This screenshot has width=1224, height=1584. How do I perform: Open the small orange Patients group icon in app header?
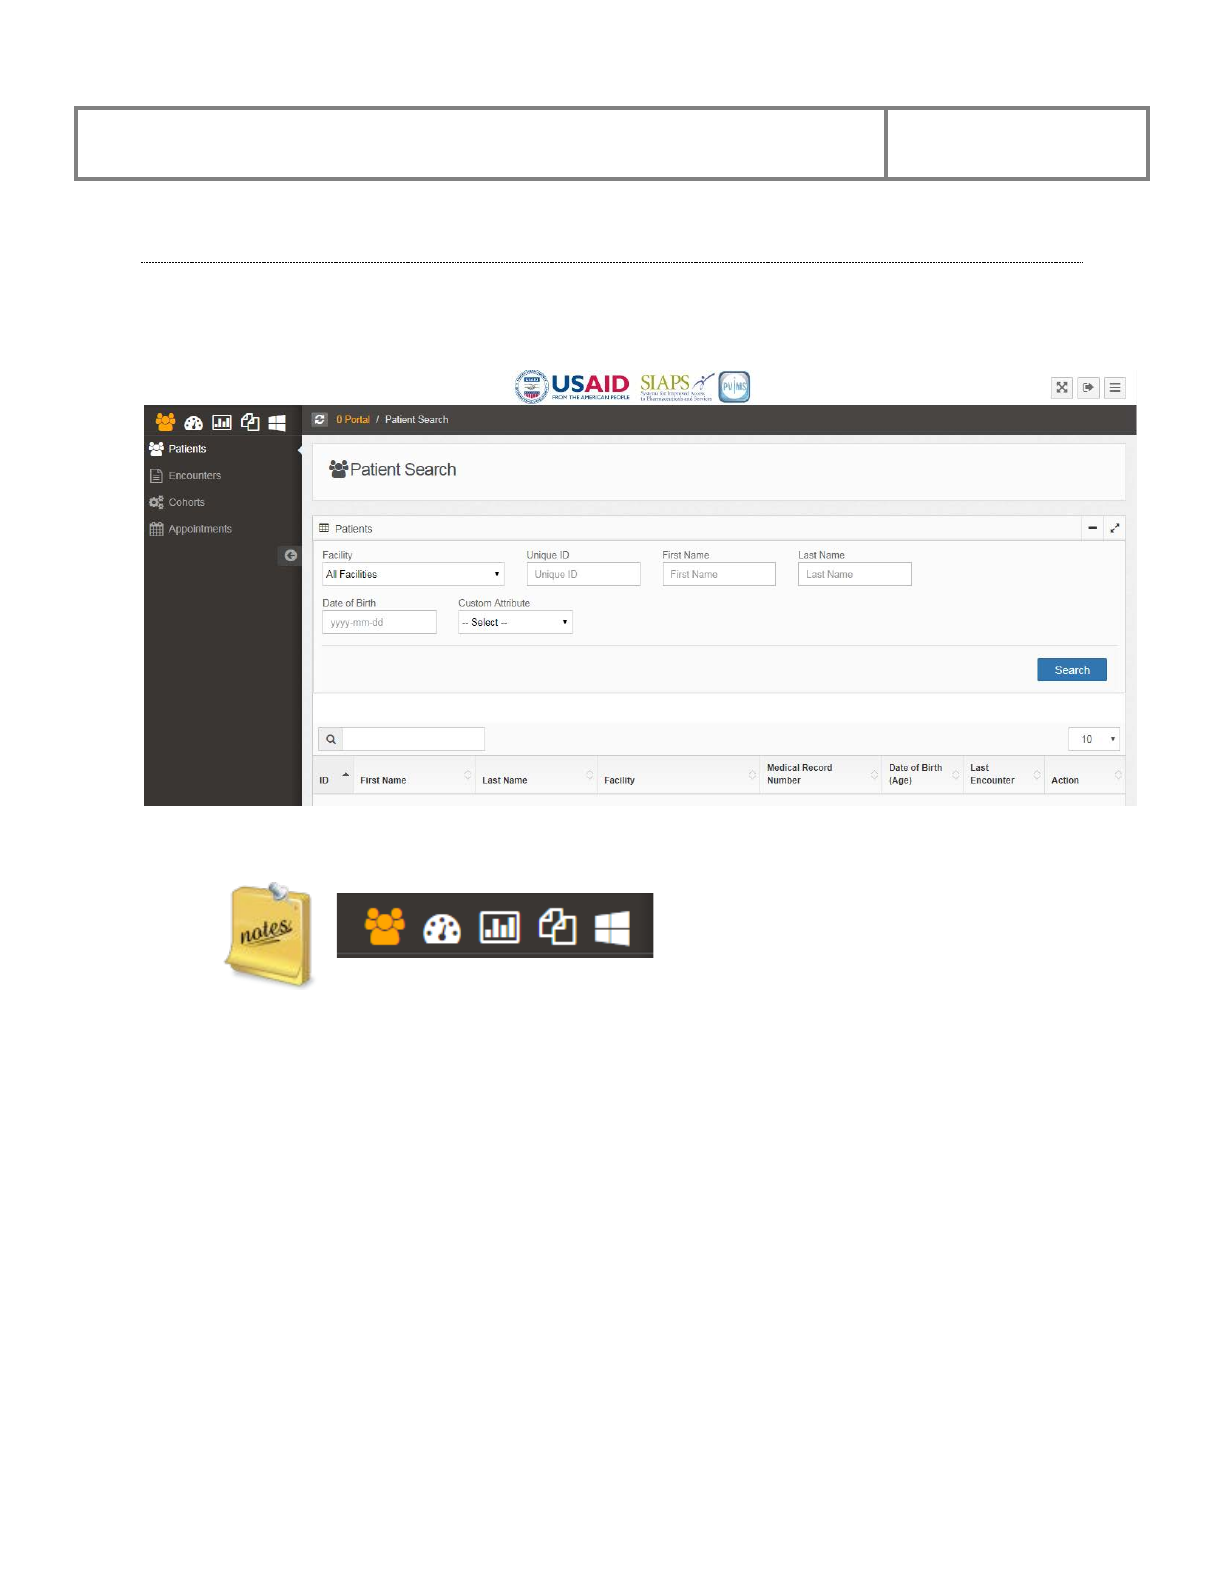point(165,422)
